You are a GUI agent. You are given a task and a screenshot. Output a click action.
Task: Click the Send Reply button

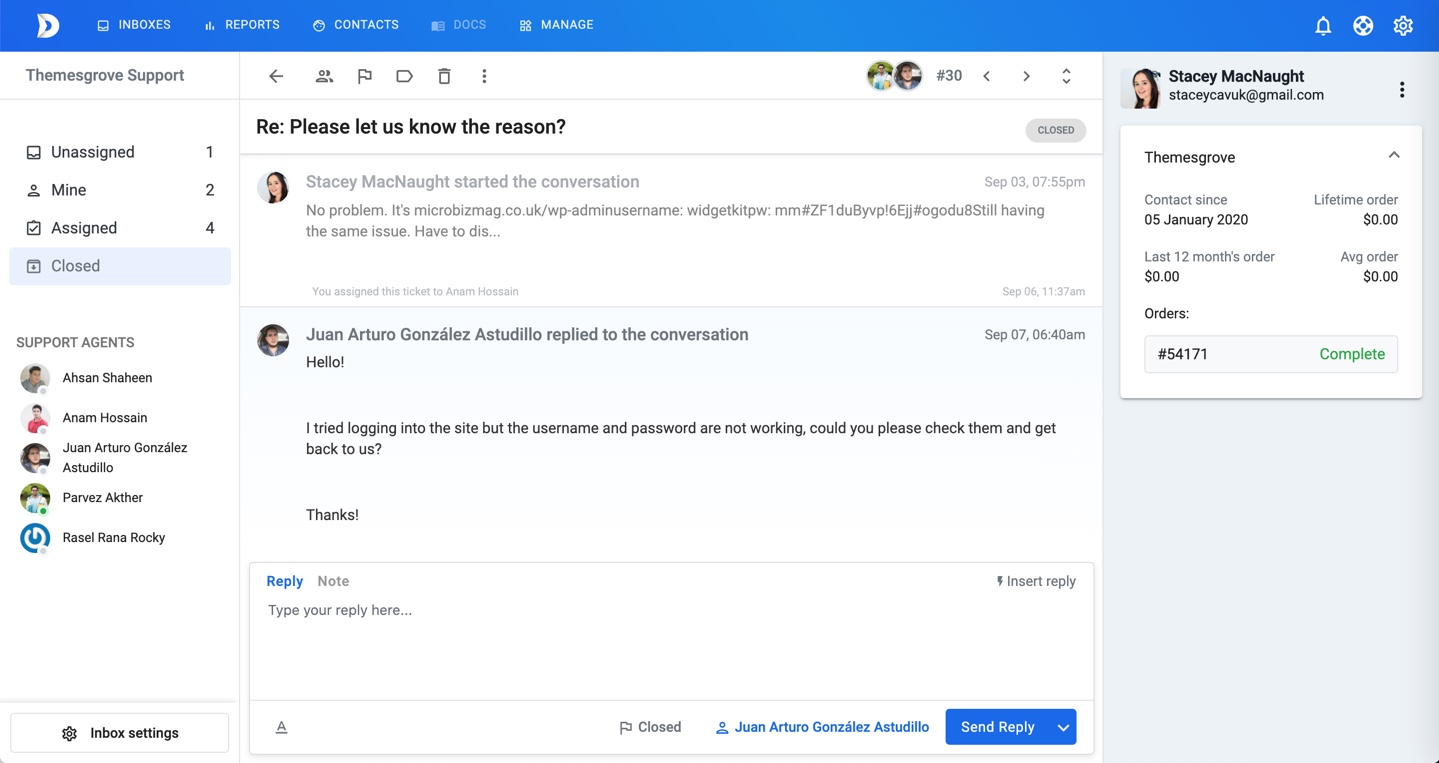[x=997, y=727]
